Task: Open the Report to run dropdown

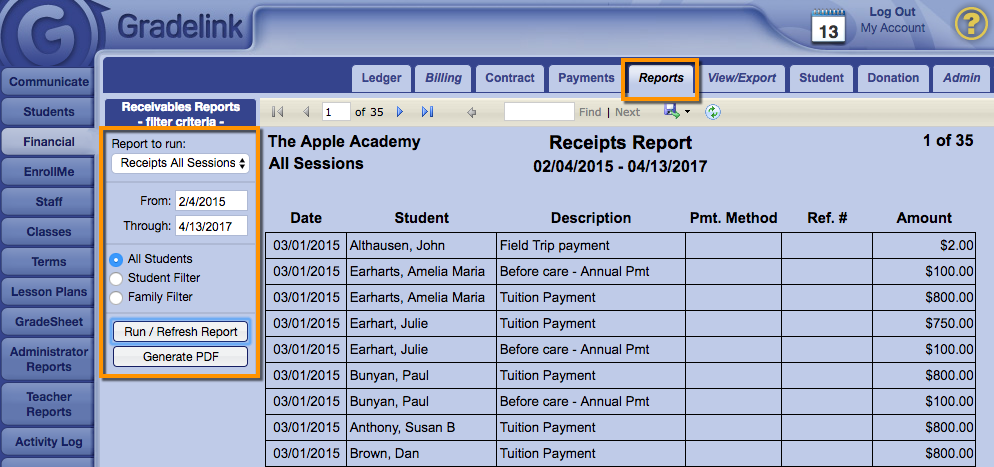Action: pyautogui.click(x=180, y=163)
